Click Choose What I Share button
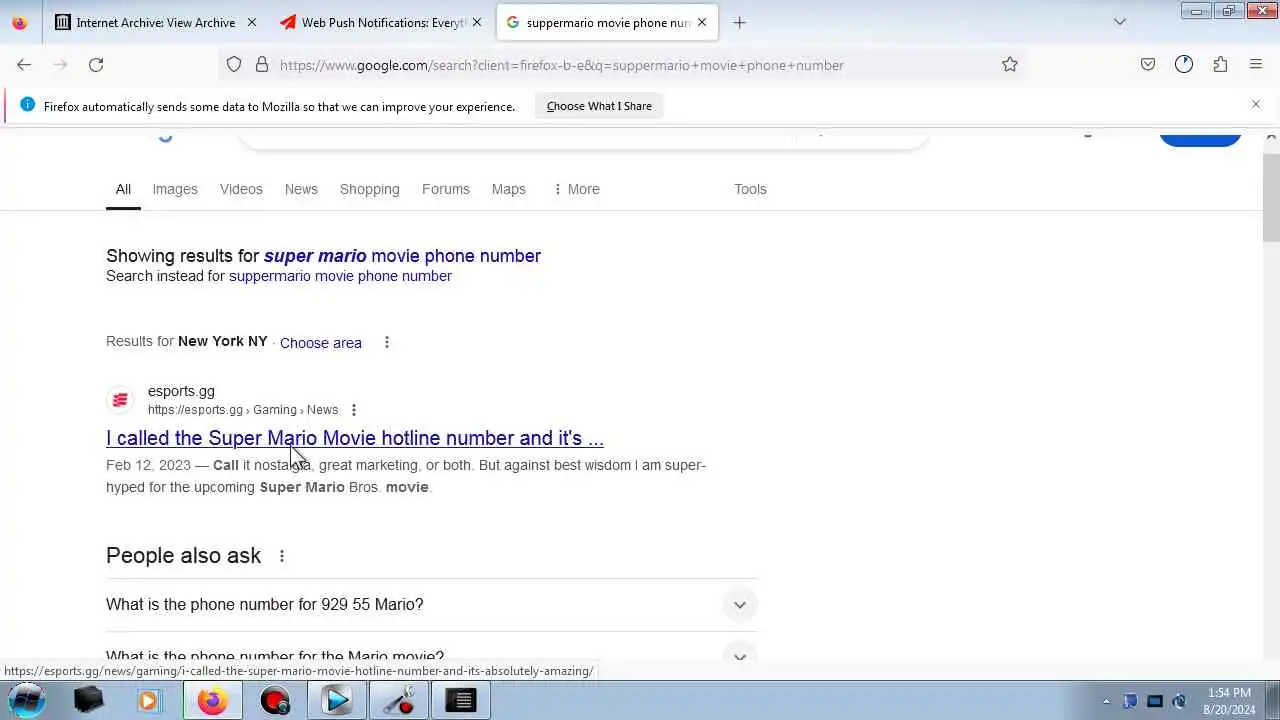 [x=599, y=106]
